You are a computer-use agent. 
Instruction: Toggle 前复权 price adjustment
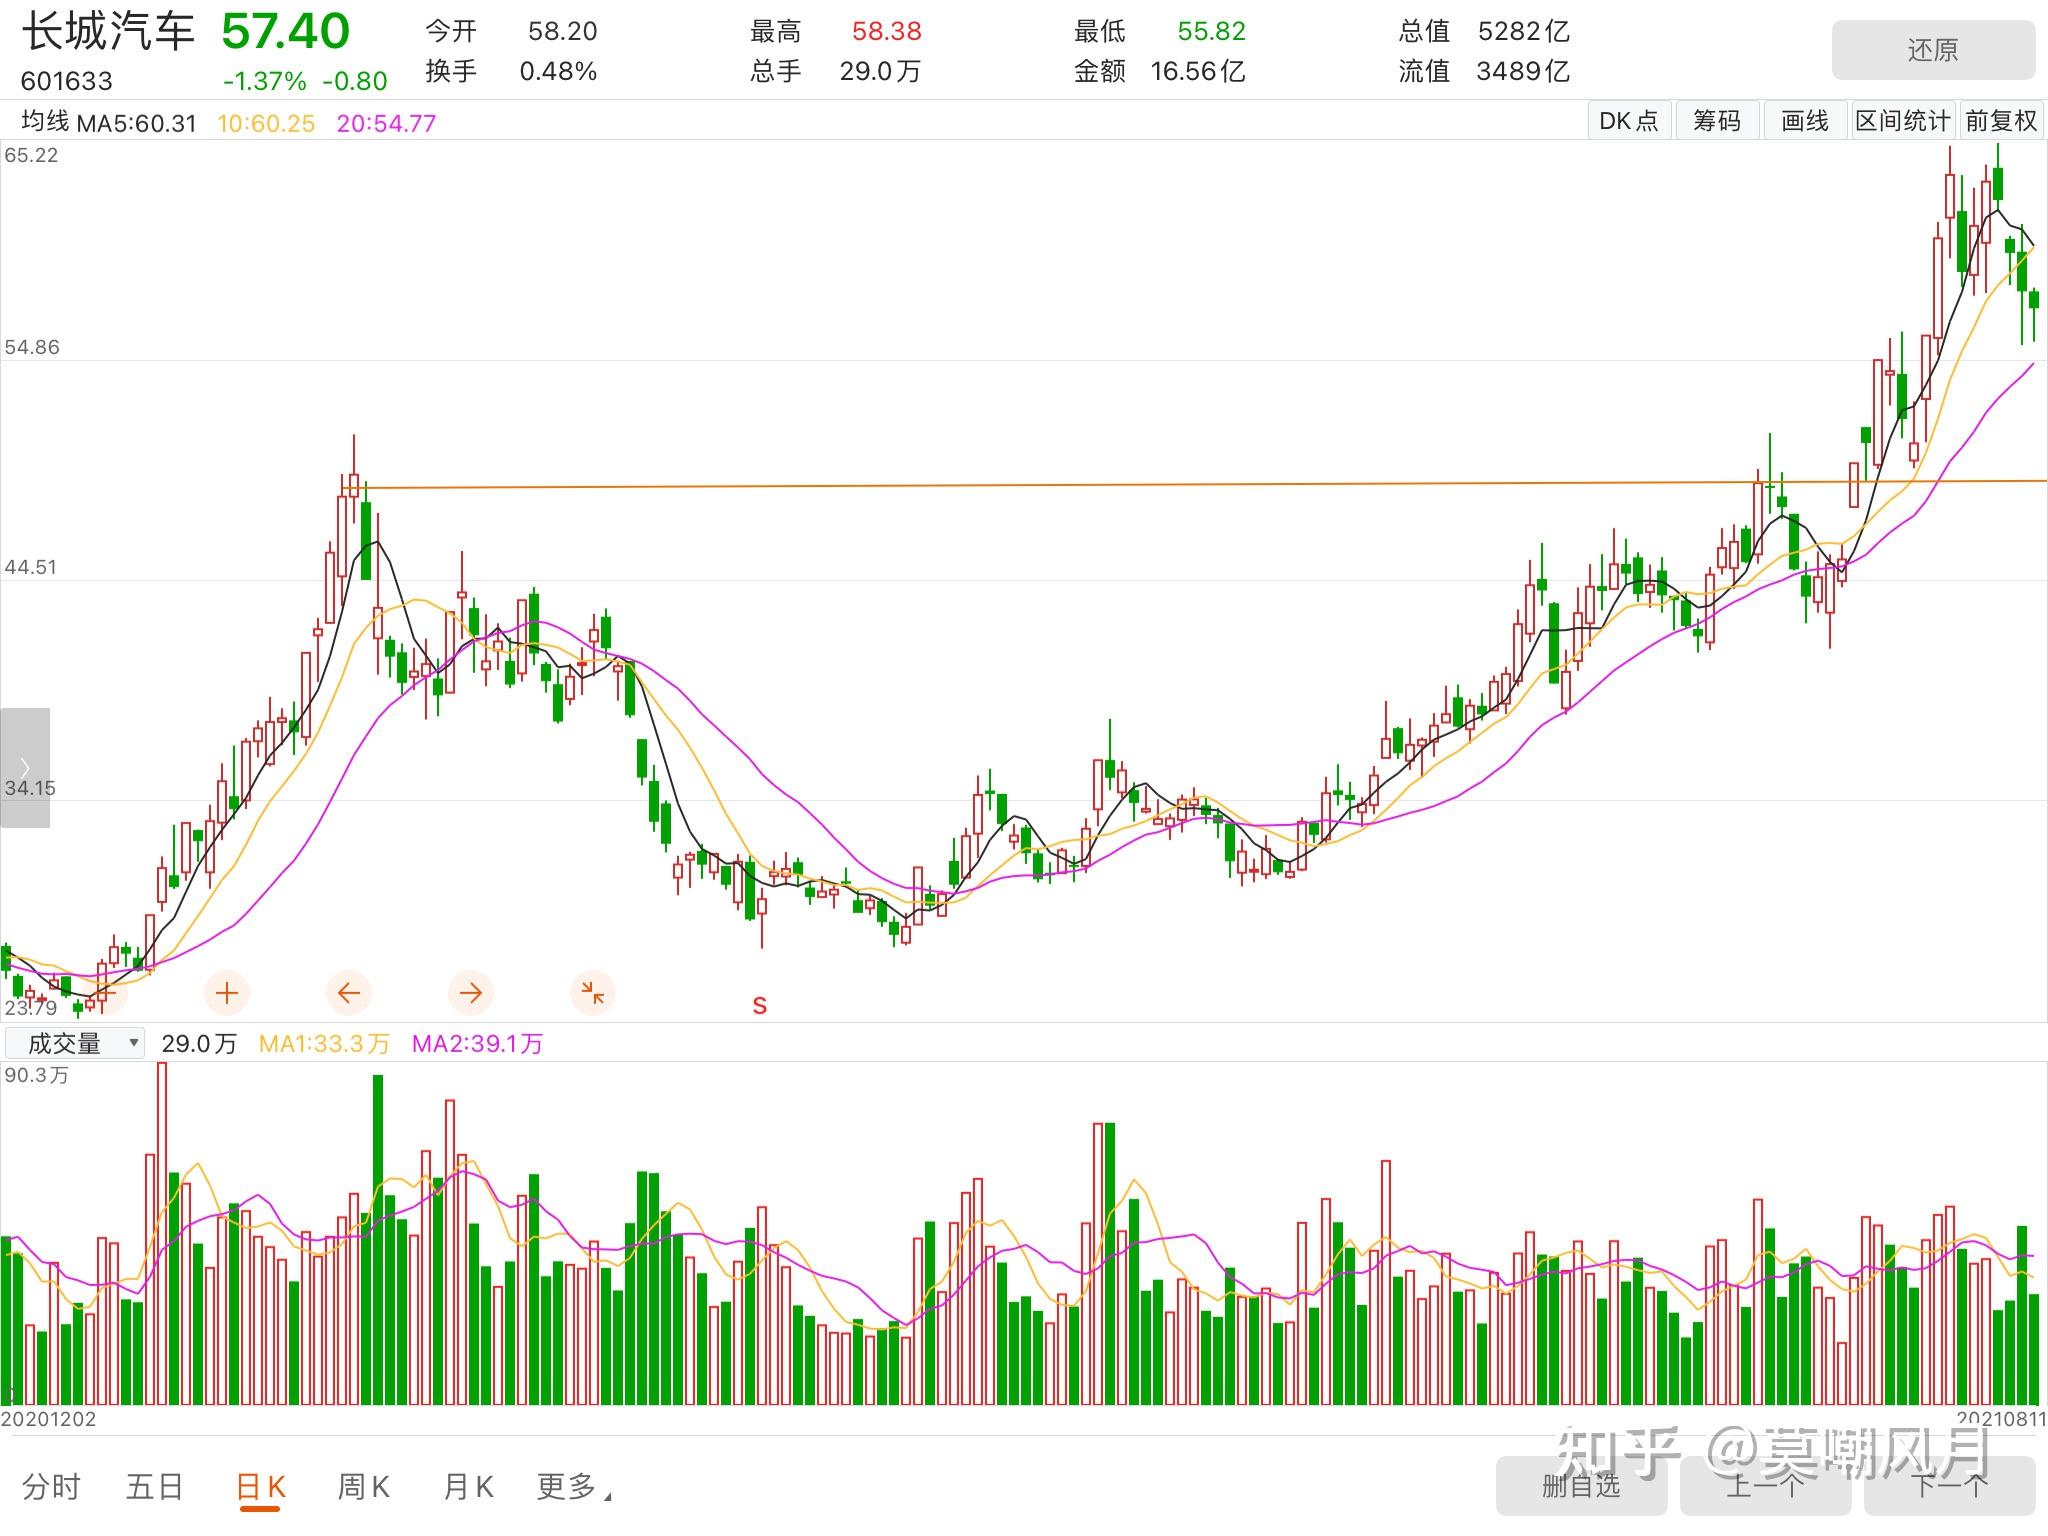[x=2001, y=121]
